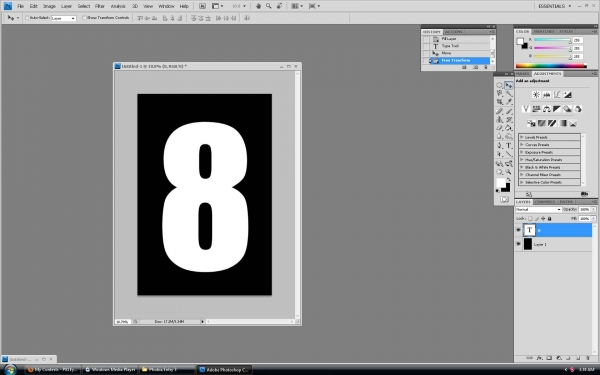Switch to the Channels tab
Image resolution: width=600 pixels, height=375 pixels.
[545, 202]
